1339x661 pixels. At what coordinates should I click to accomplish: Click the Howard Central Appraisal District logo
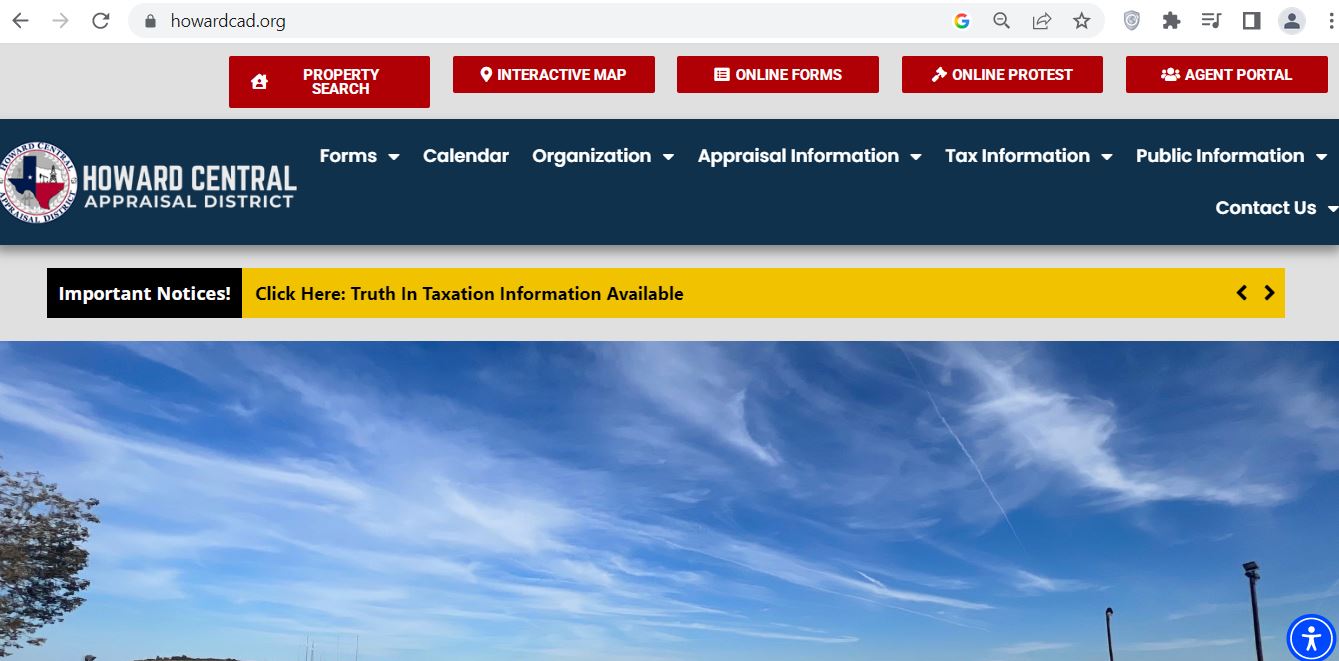(x=150, y=181)
